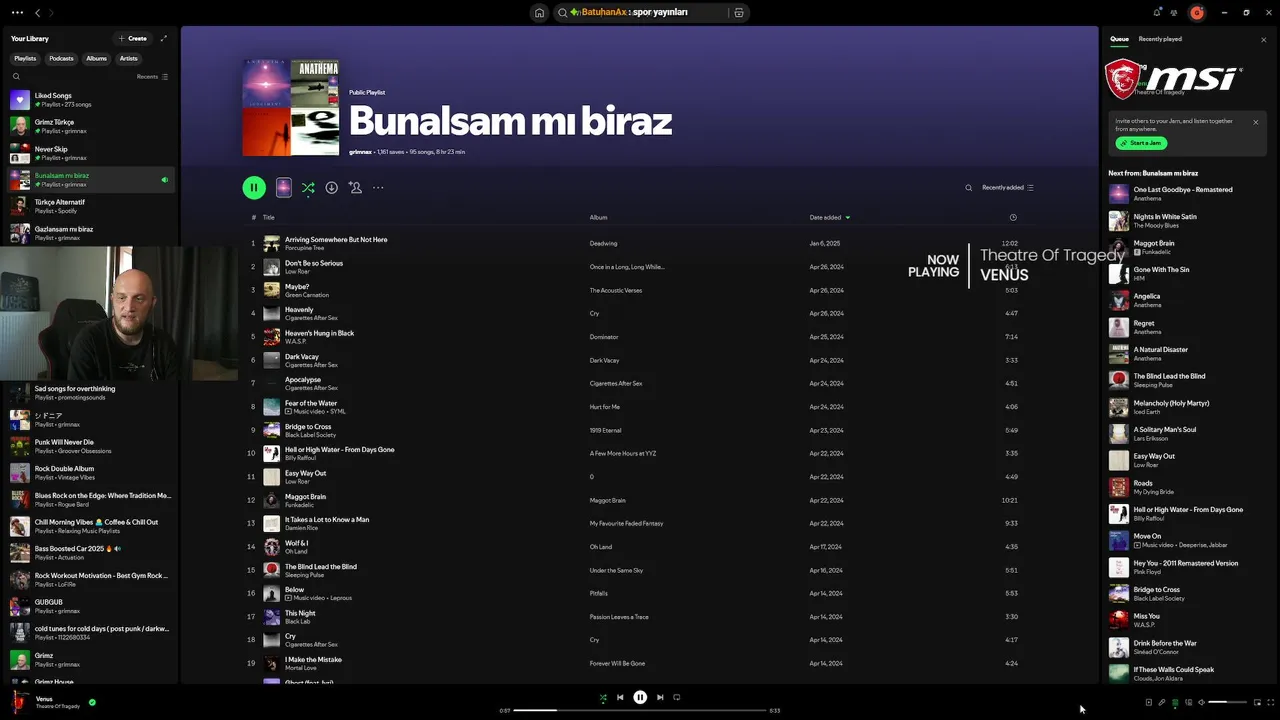Toggle Now Playing view icon
Viewport: 1280px width, 720px height.
click(x=1149, y=702)
